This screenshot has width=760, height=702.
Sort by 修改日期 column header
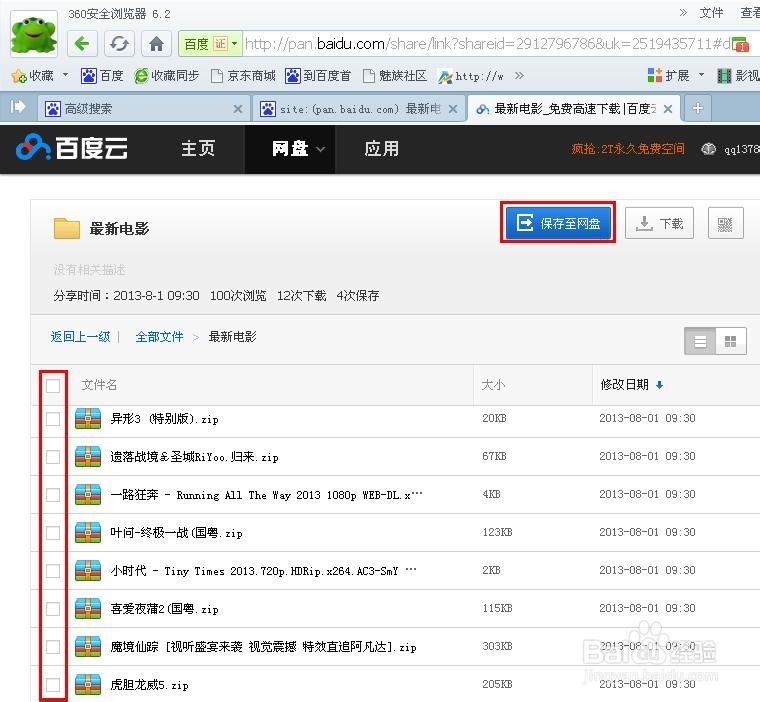click(x=632, y=385)
